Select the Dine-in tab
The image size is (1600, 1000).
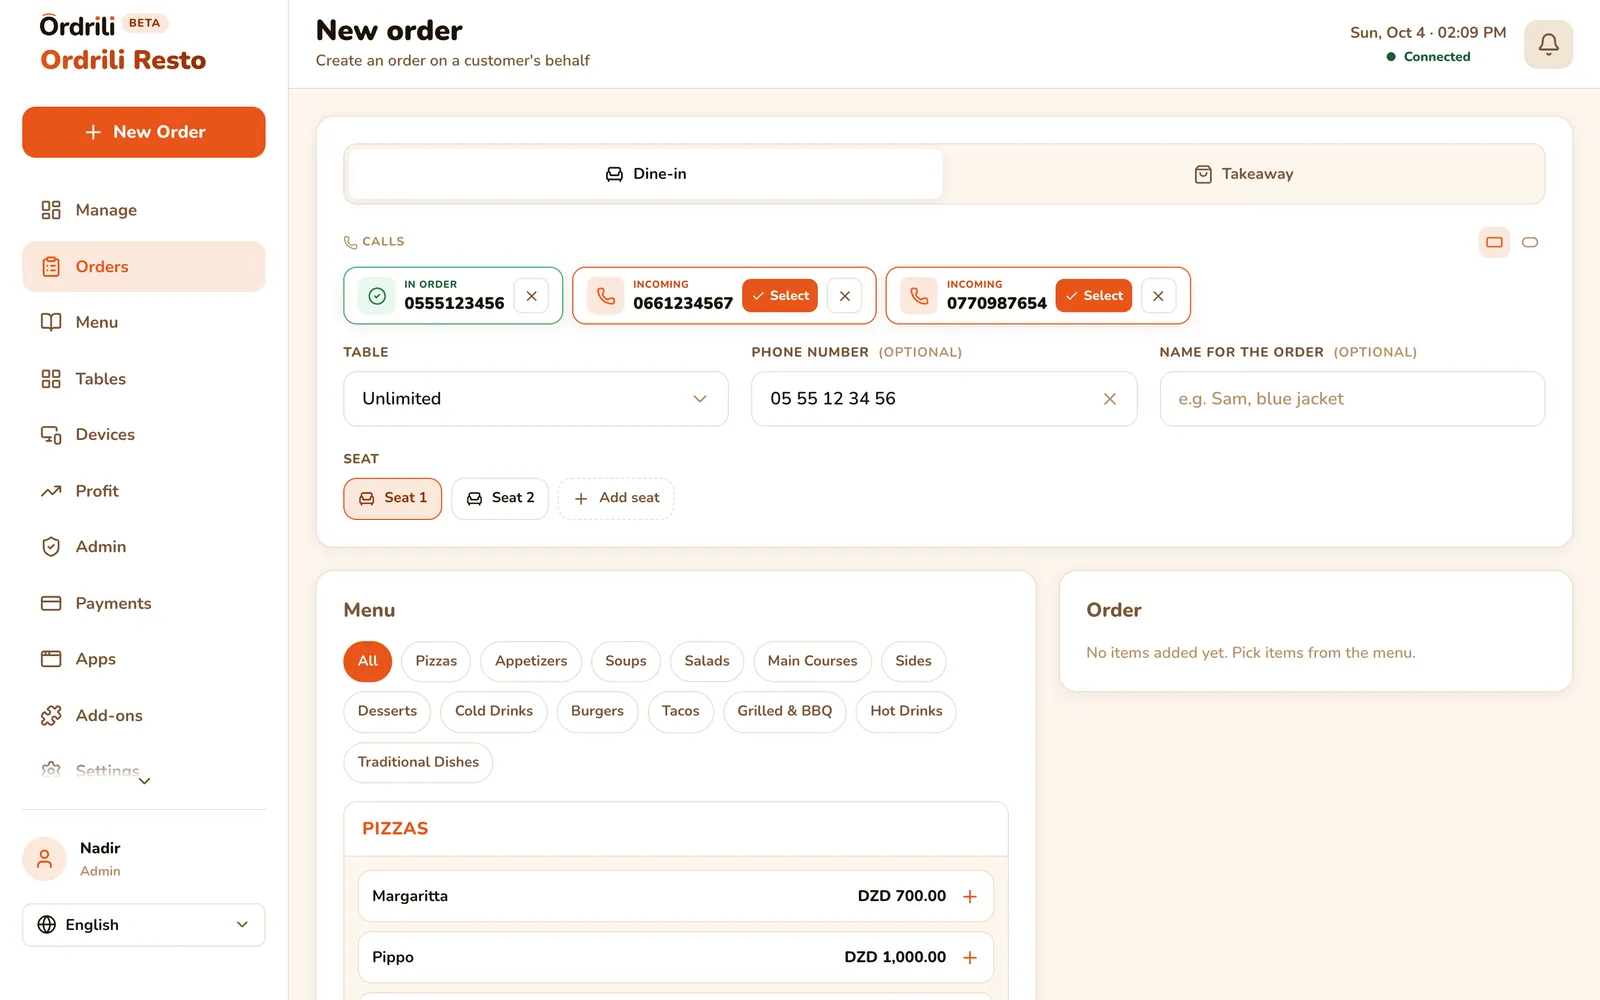pos(645,174)
